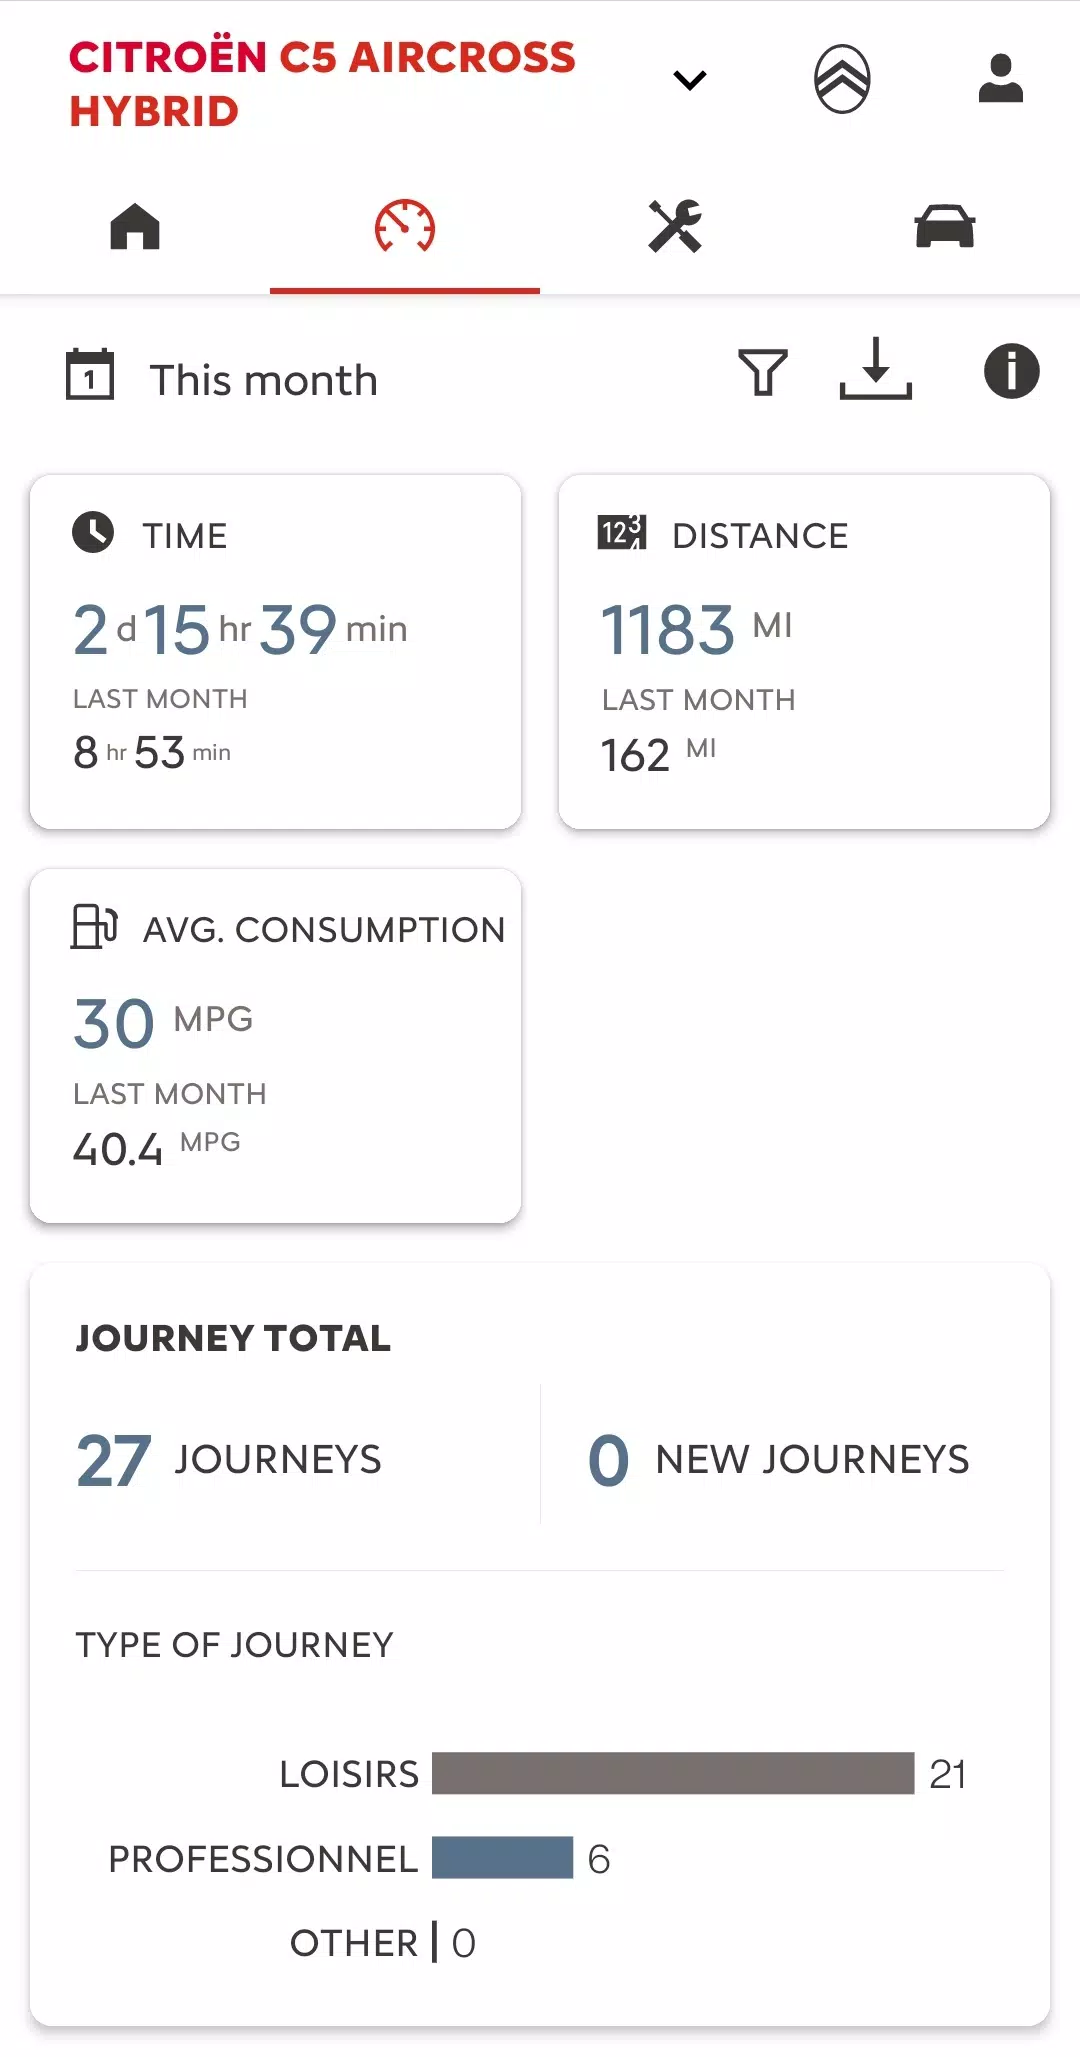Viewport: 1080px width, 2057px height.
Task: Open the Distance statistics card
Action: coord(804,652)
